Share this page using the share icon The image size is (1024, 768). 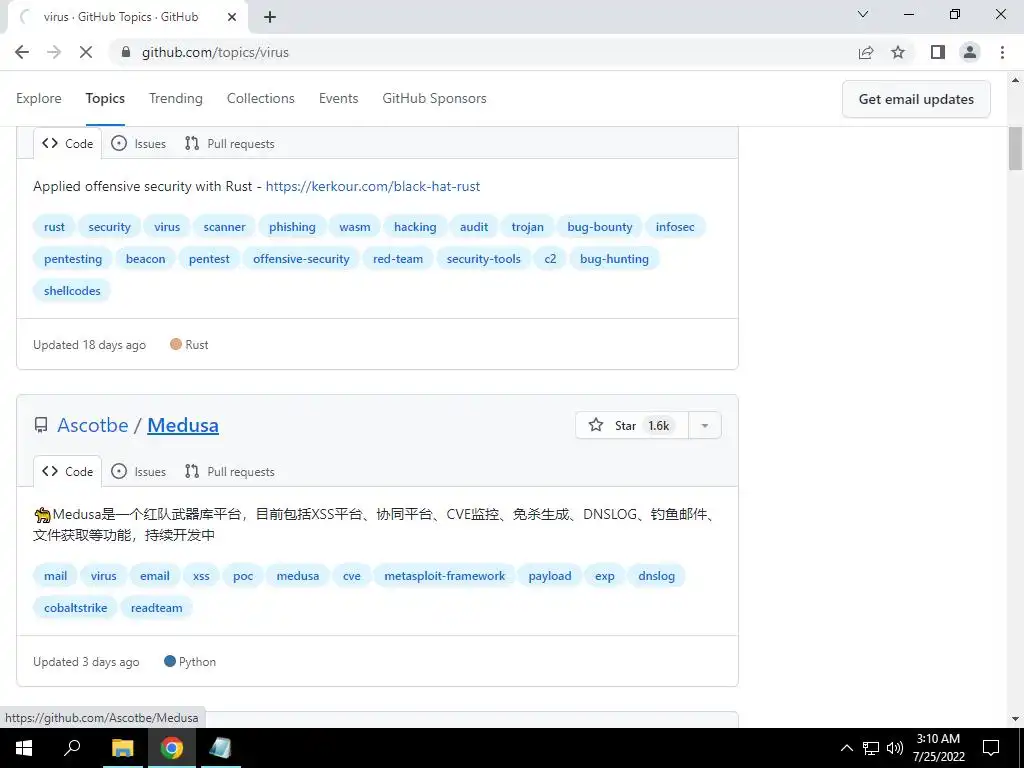866,52
